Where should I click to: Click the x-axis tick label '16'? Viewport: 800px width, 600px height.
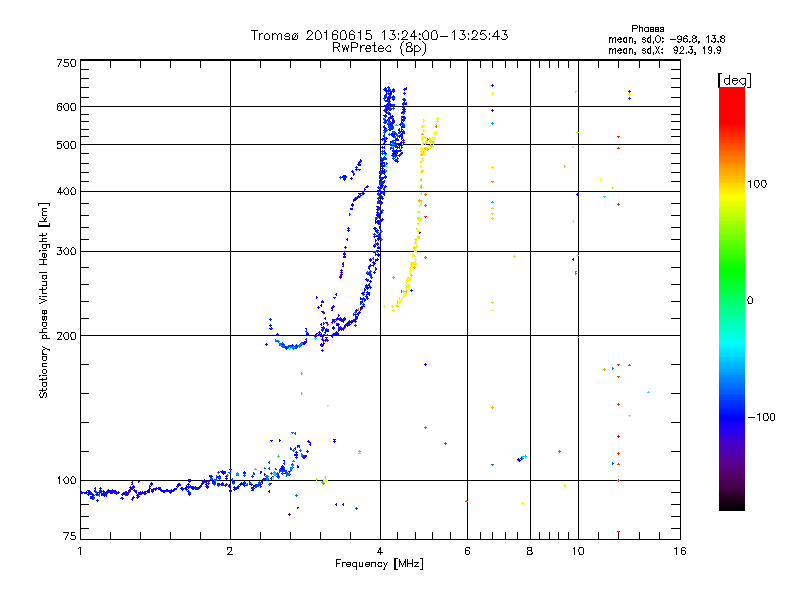[x=680, y=551]
